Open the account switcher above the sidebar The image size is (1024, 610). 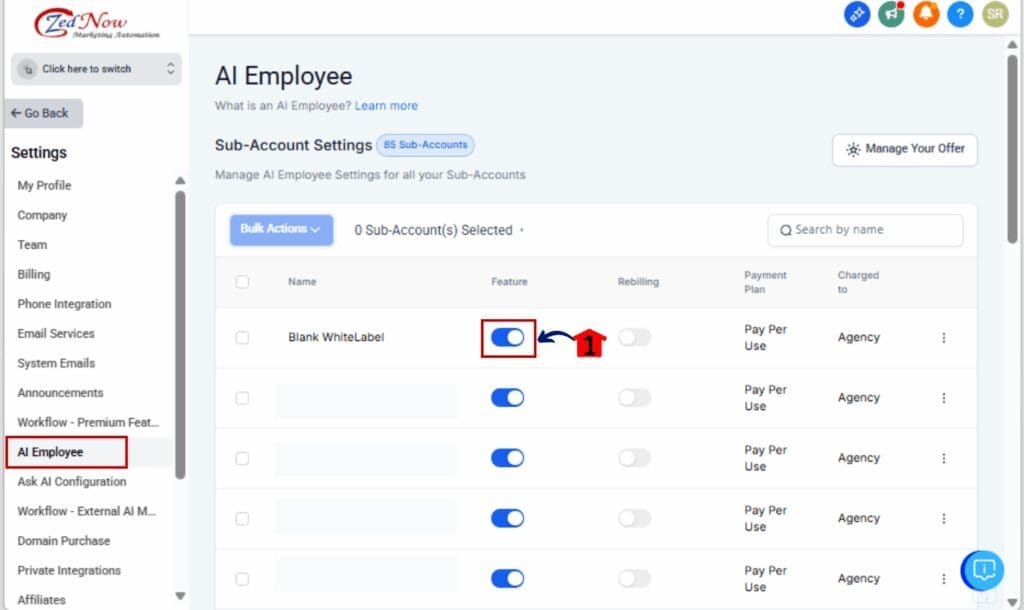click(95, 69)
